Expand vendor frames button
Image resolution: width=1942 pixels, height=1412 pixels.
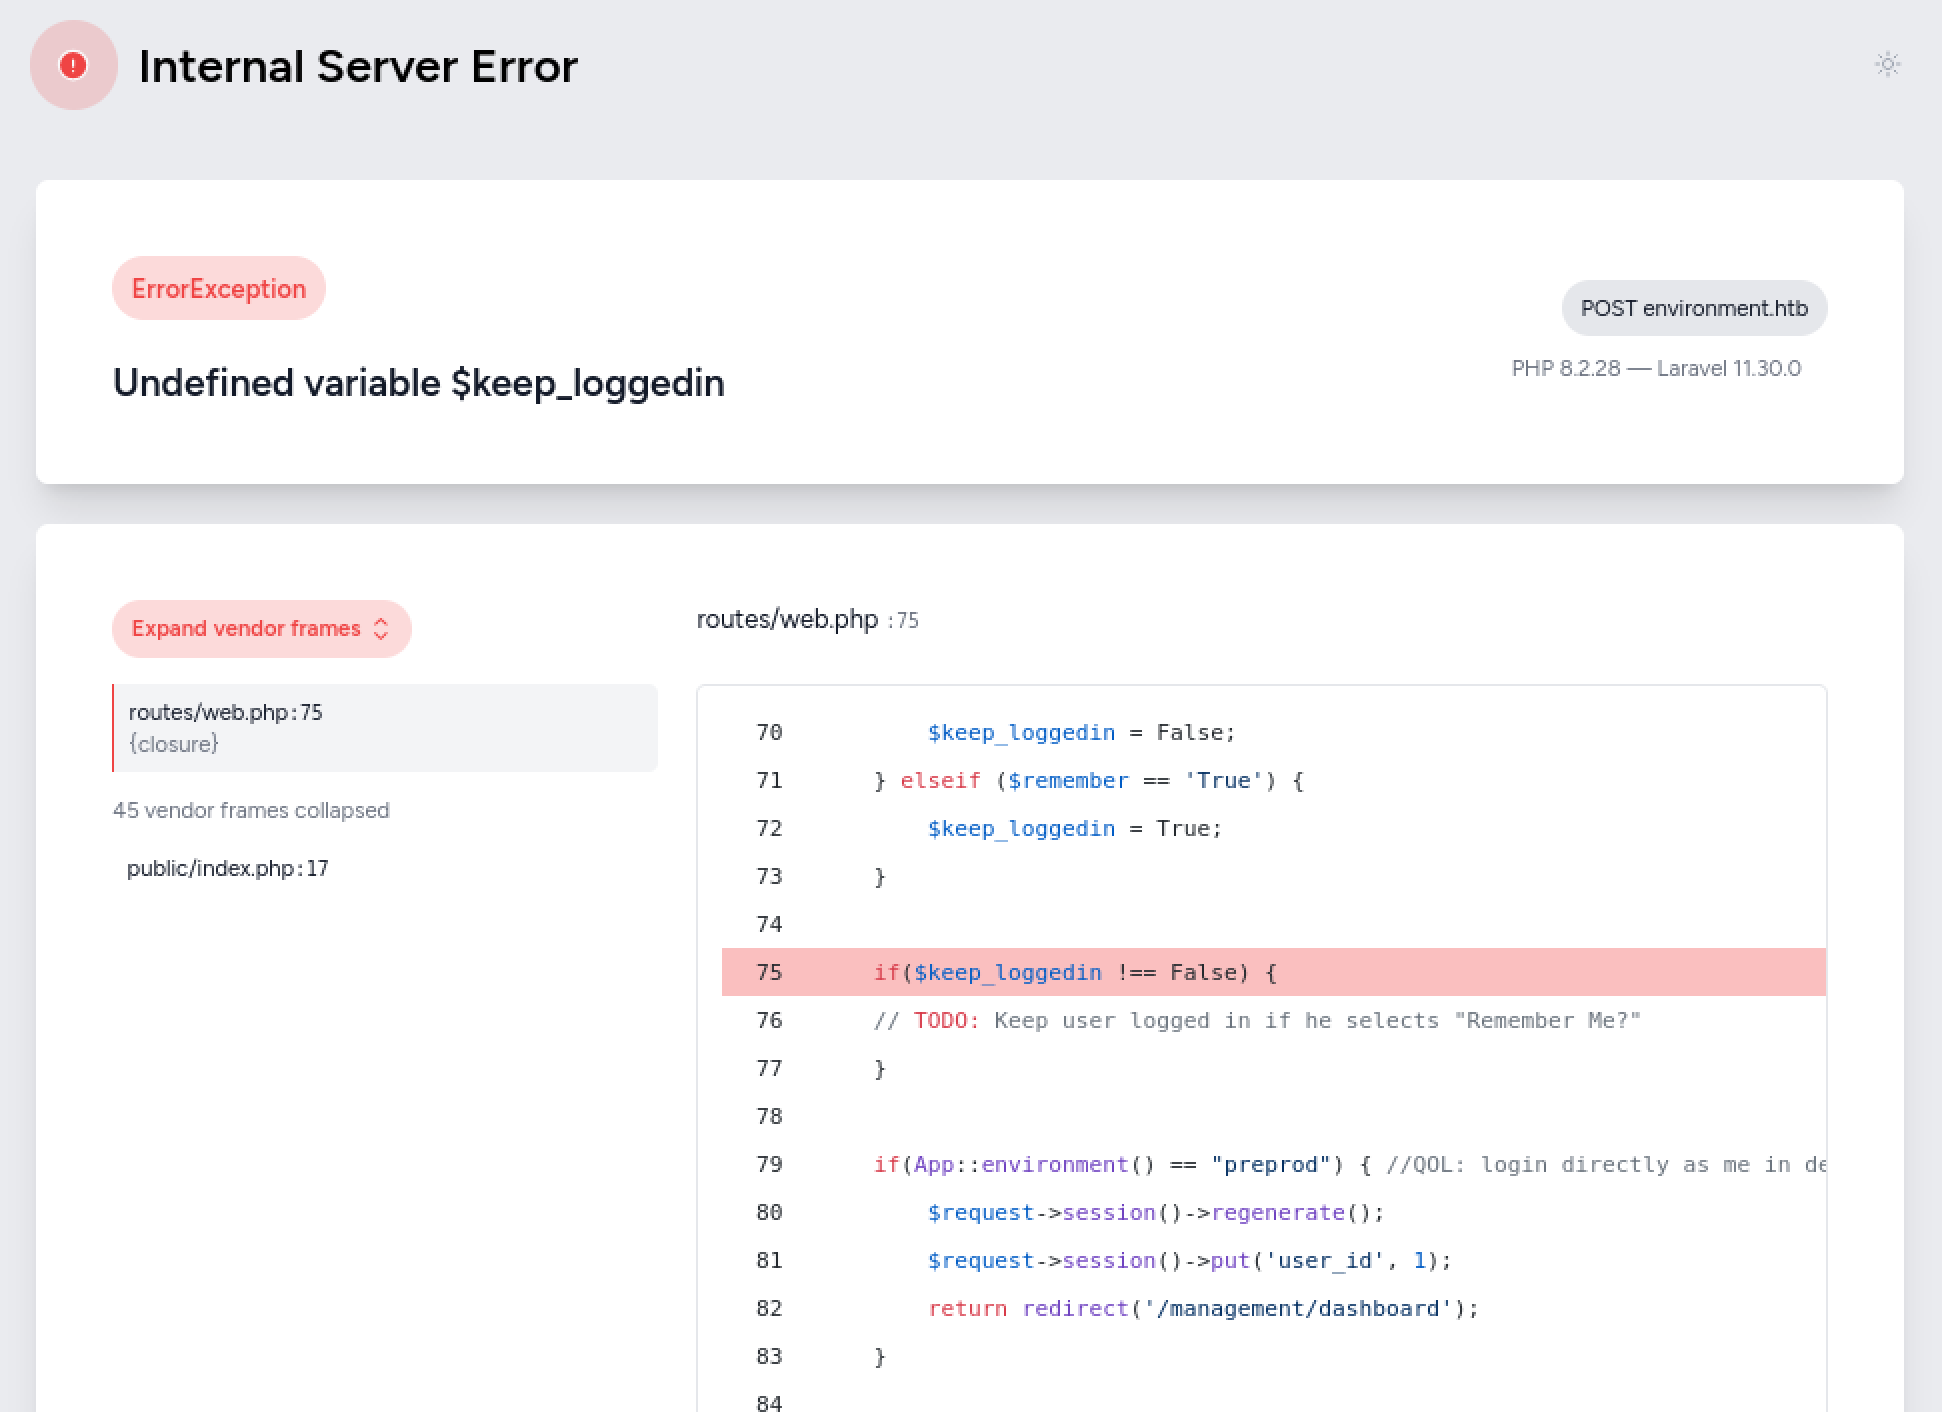[x=246, y=629]
